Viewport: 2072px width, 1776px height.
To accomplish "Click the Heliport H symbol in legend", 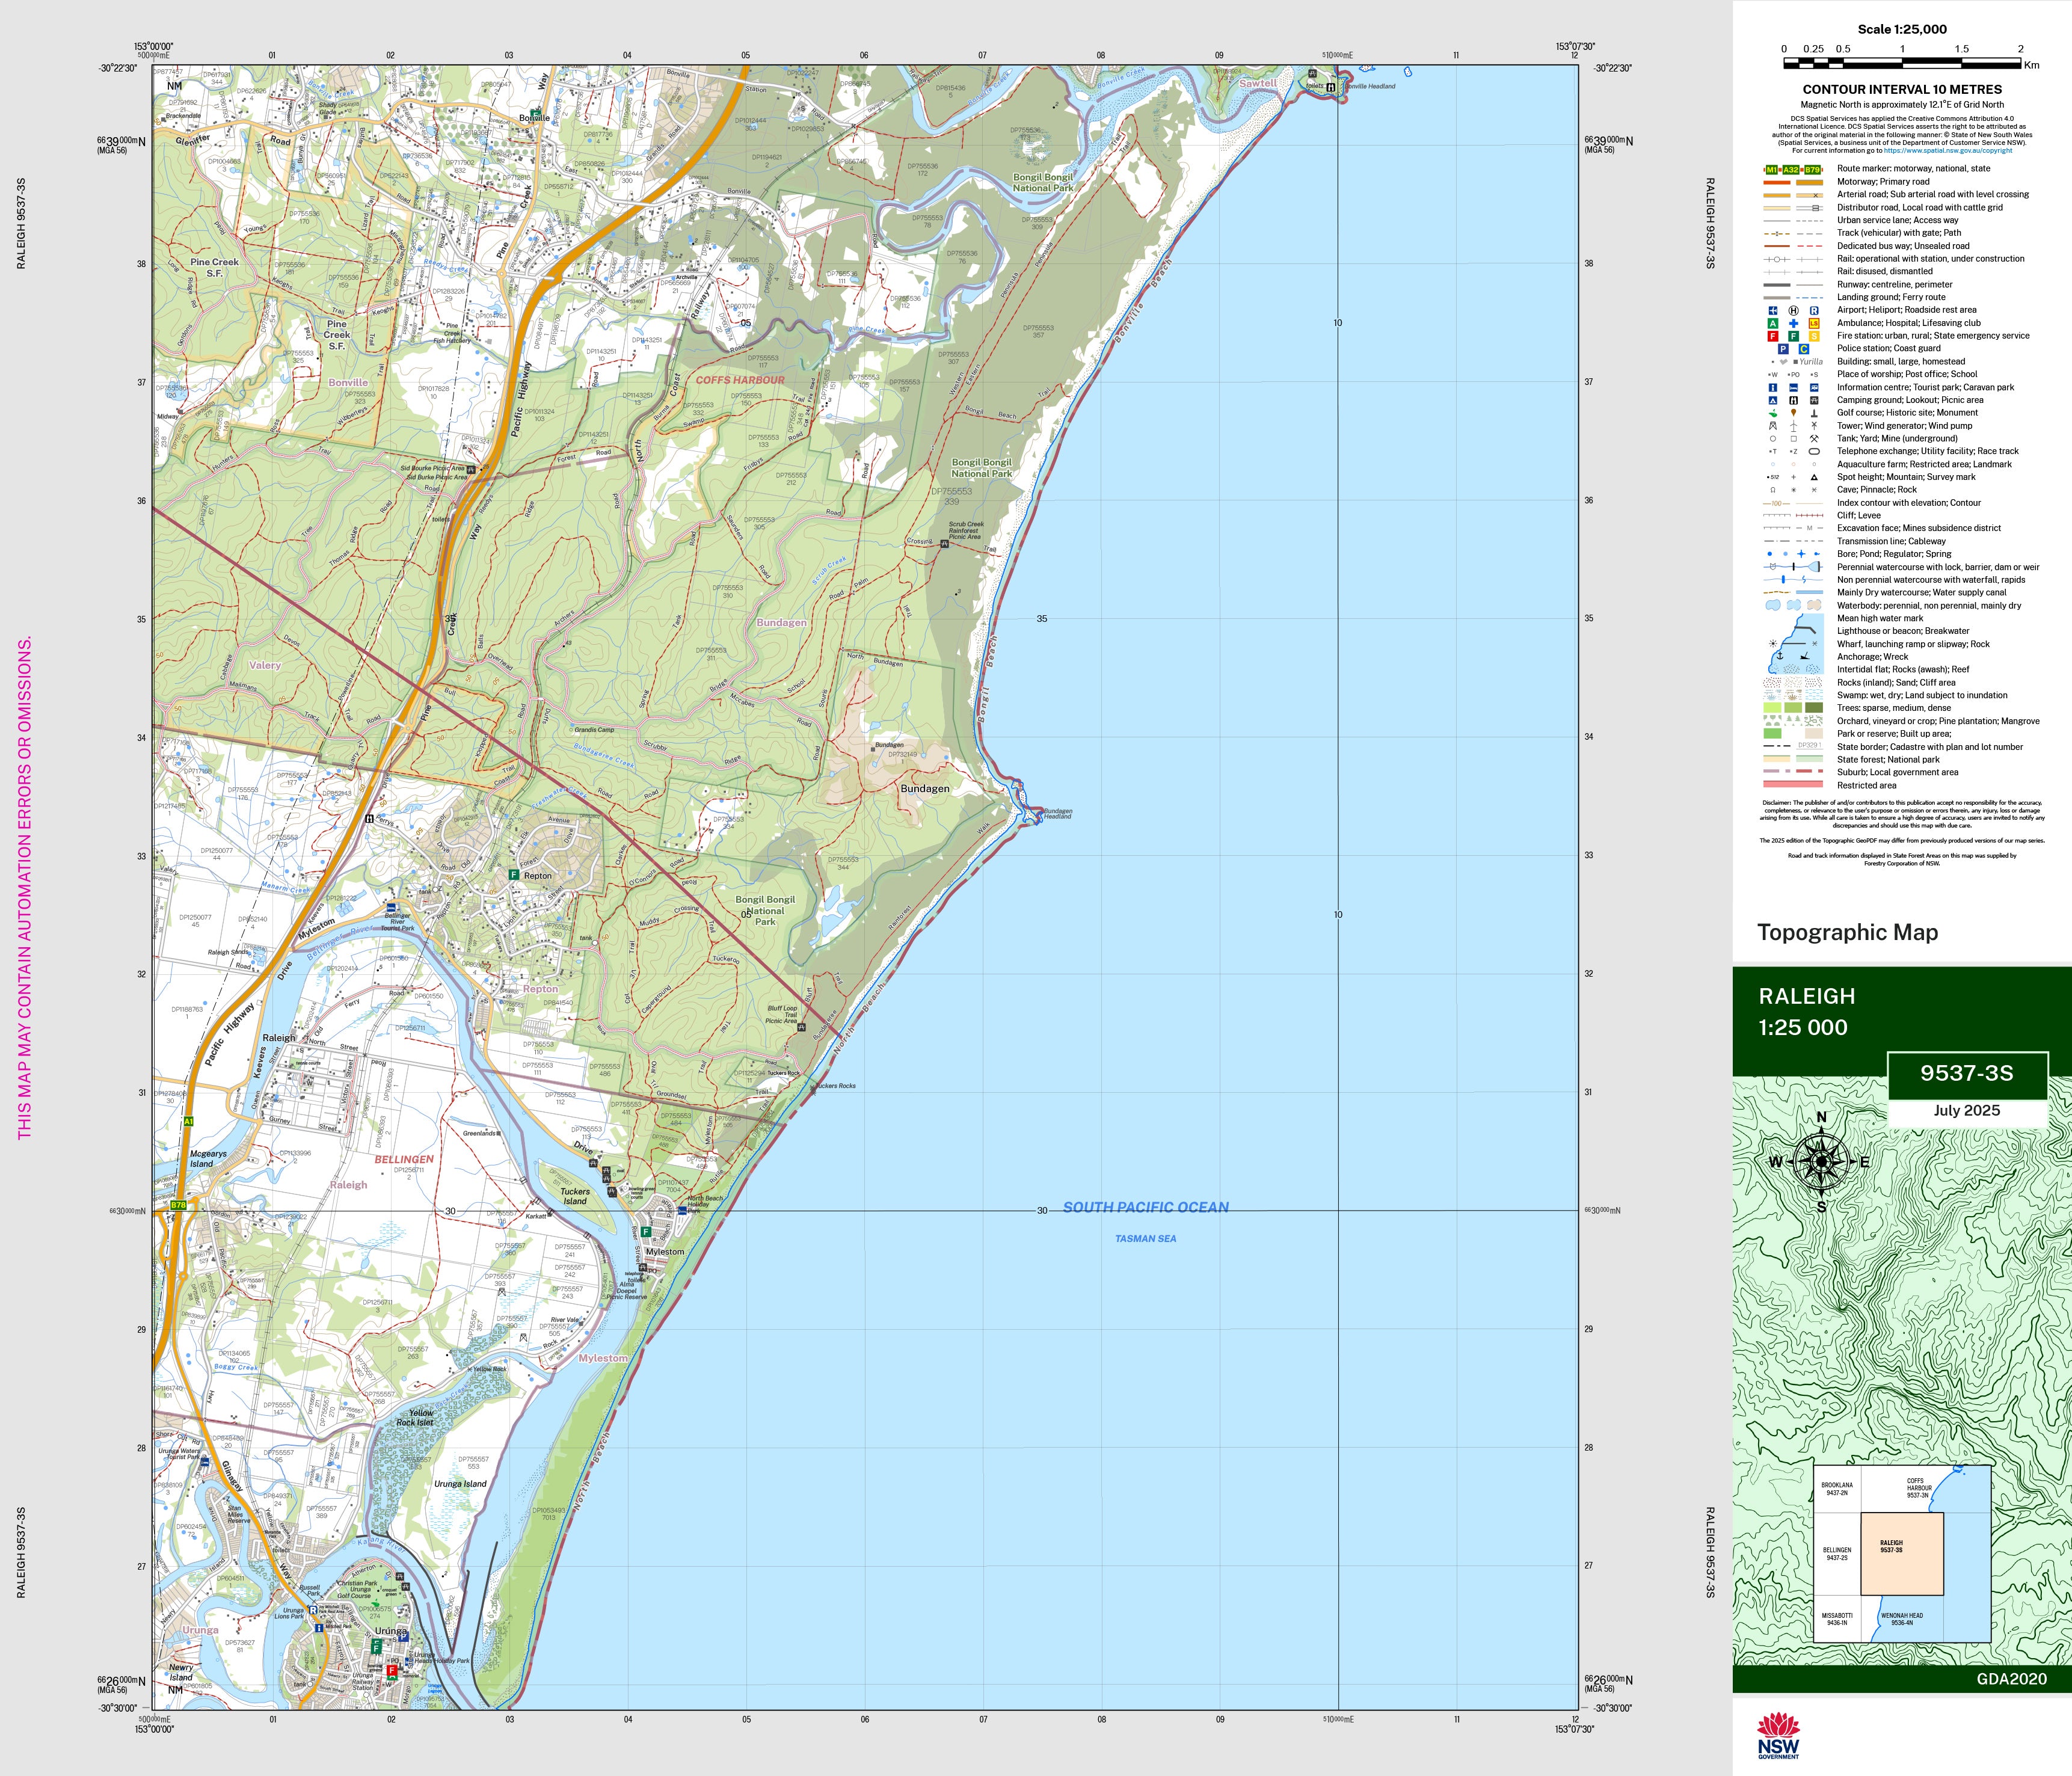I will [x=1793, y=310].
